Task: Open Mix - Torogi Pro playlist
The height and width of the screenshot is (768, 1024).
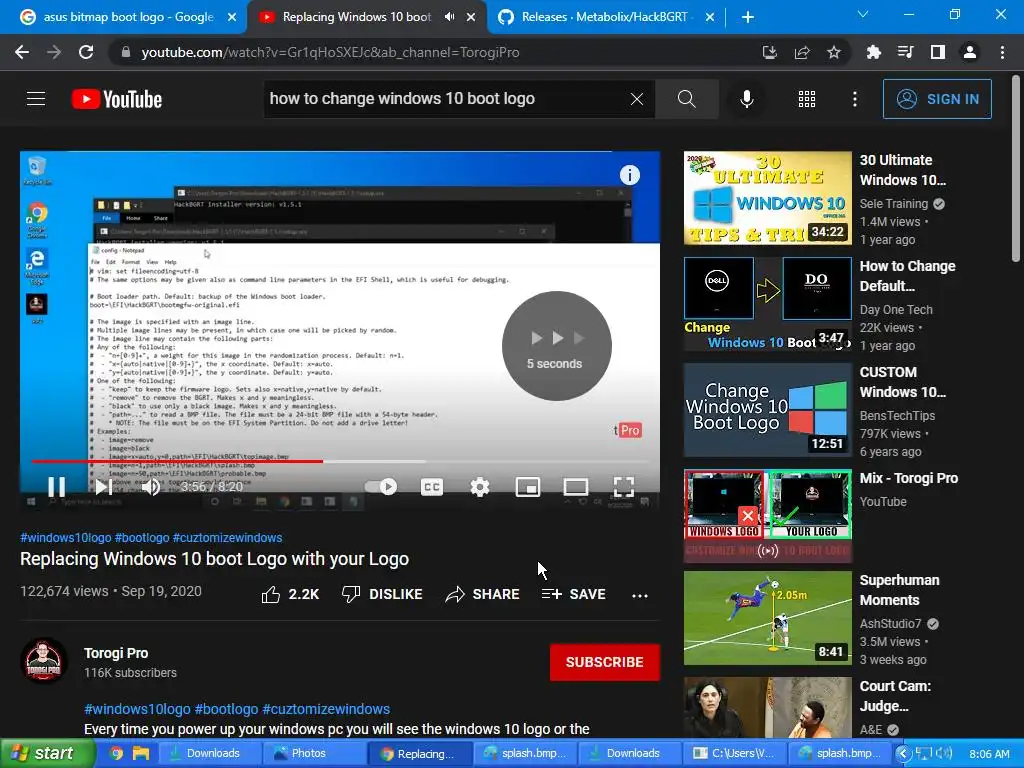Action: pyautogui.click(x=908, y=478)
